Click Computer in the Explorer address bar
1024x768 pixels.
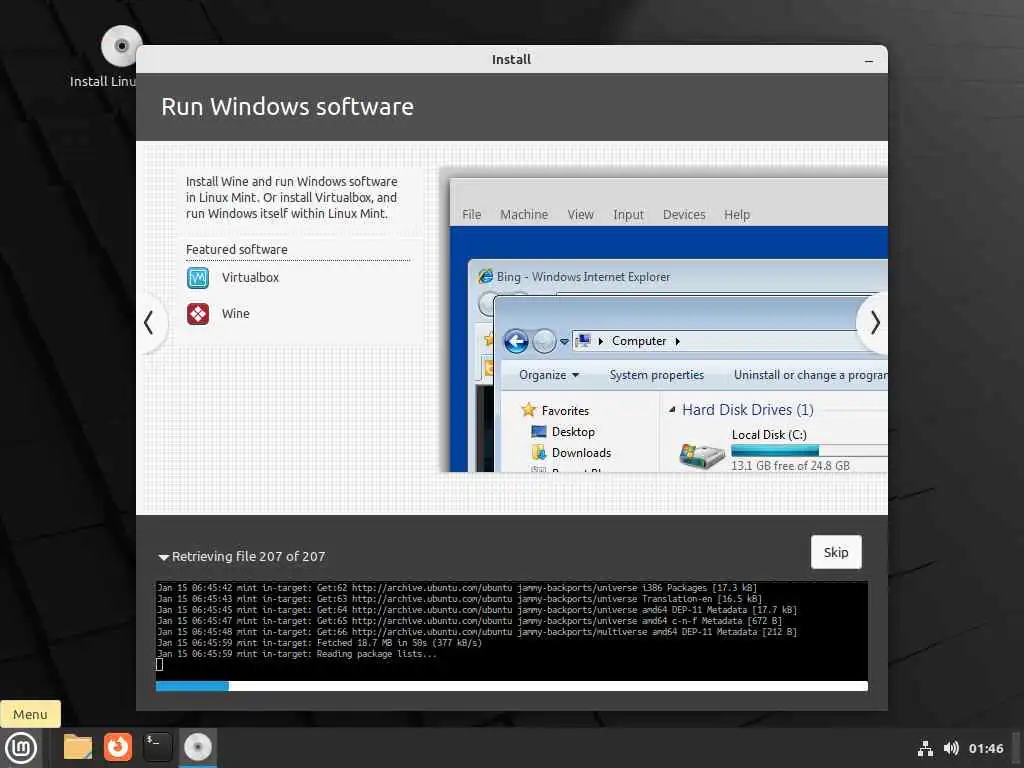tap(639, 341)
